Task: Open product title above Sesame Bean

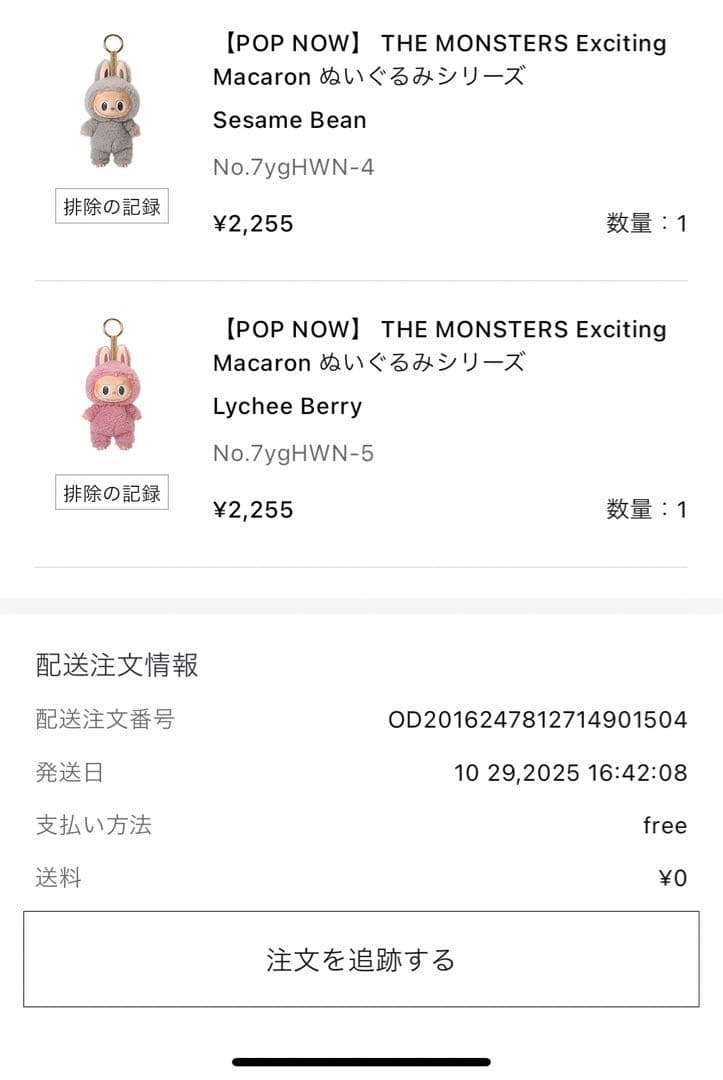Action: click(x=439, y=59)
